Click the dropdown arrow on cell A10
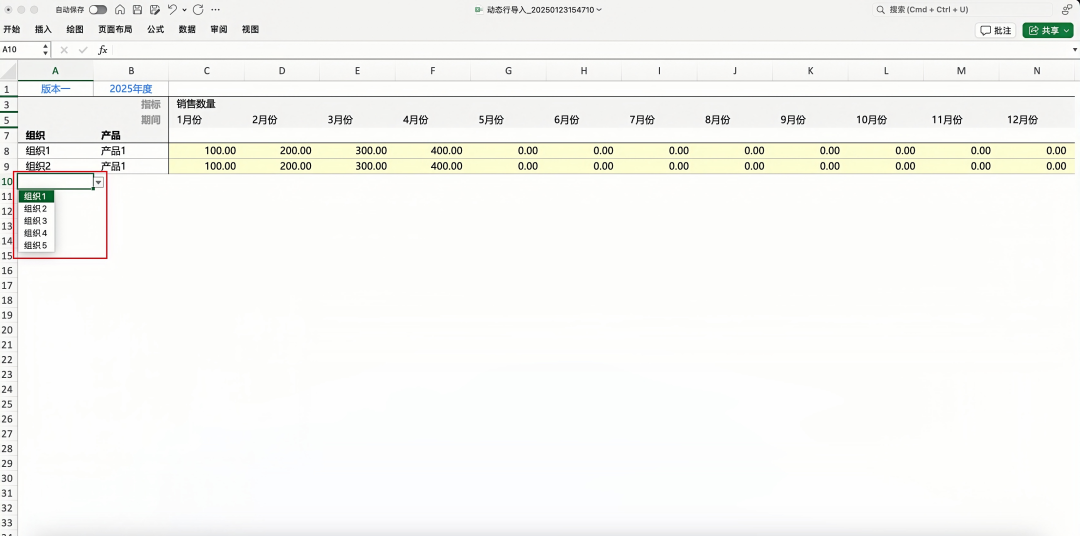 point(99,182)
